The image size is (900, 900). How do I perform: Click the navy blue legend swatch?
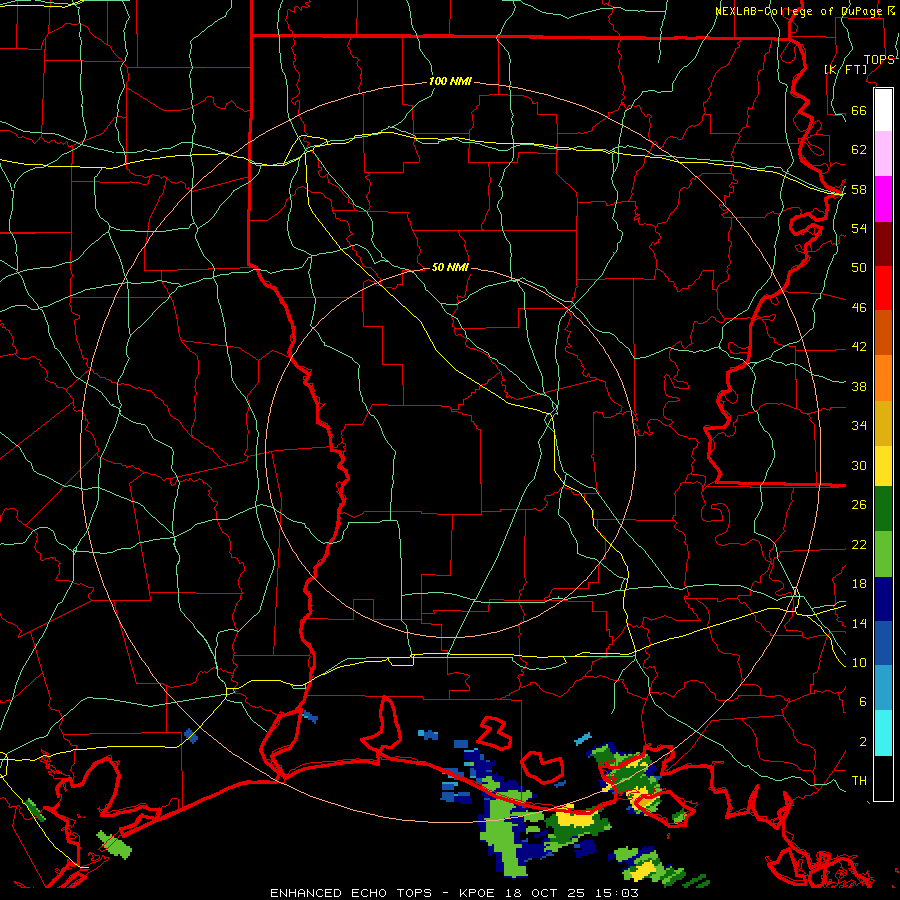[883, 599]
